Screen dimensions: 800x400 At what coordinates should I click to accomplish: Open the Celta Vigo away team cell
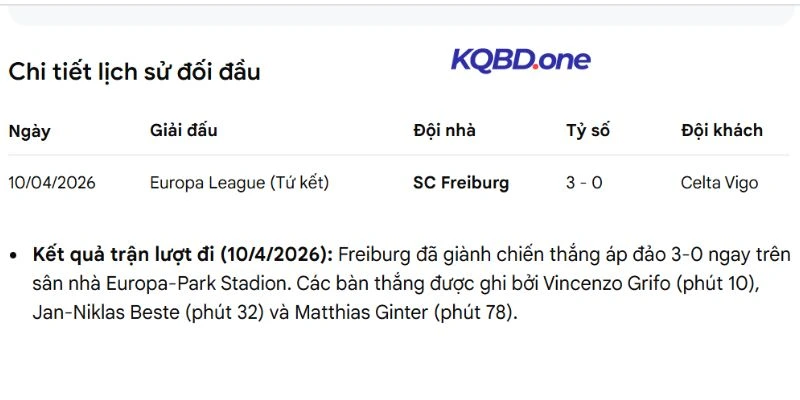[719, 183]
